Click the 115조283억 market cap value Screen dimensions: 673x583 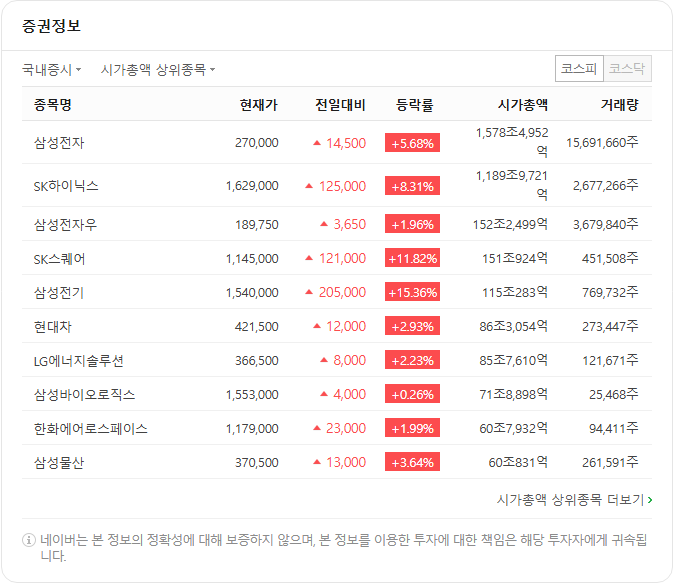515,292
